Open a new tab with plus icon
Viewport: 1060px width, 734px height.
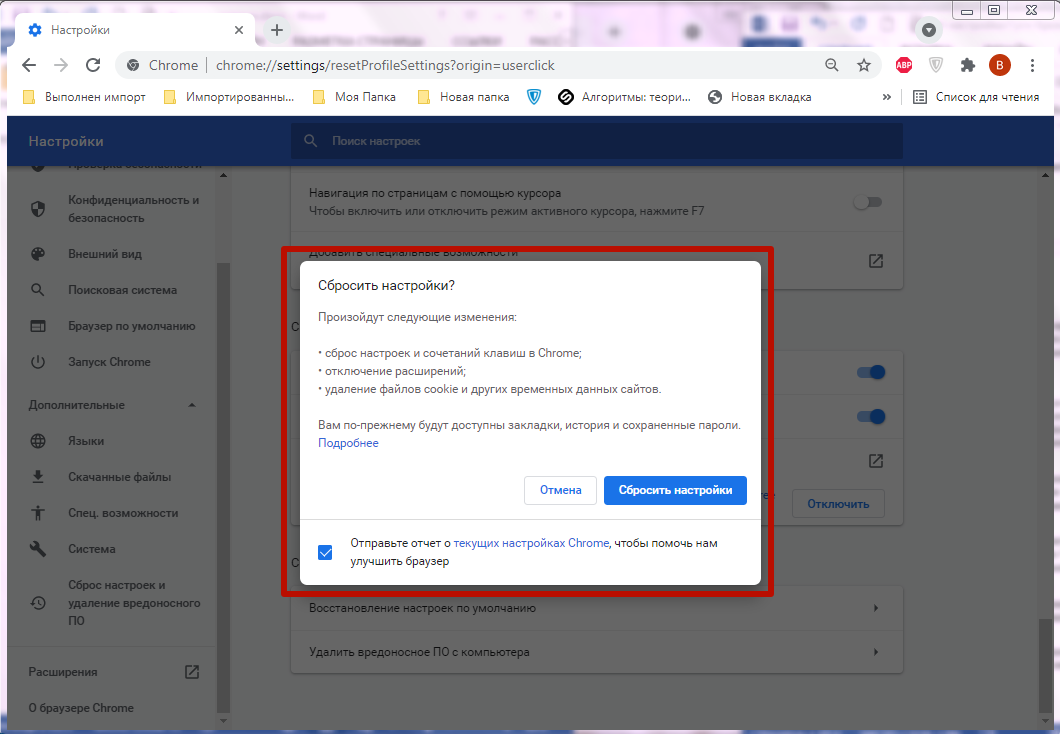point(277,30)
